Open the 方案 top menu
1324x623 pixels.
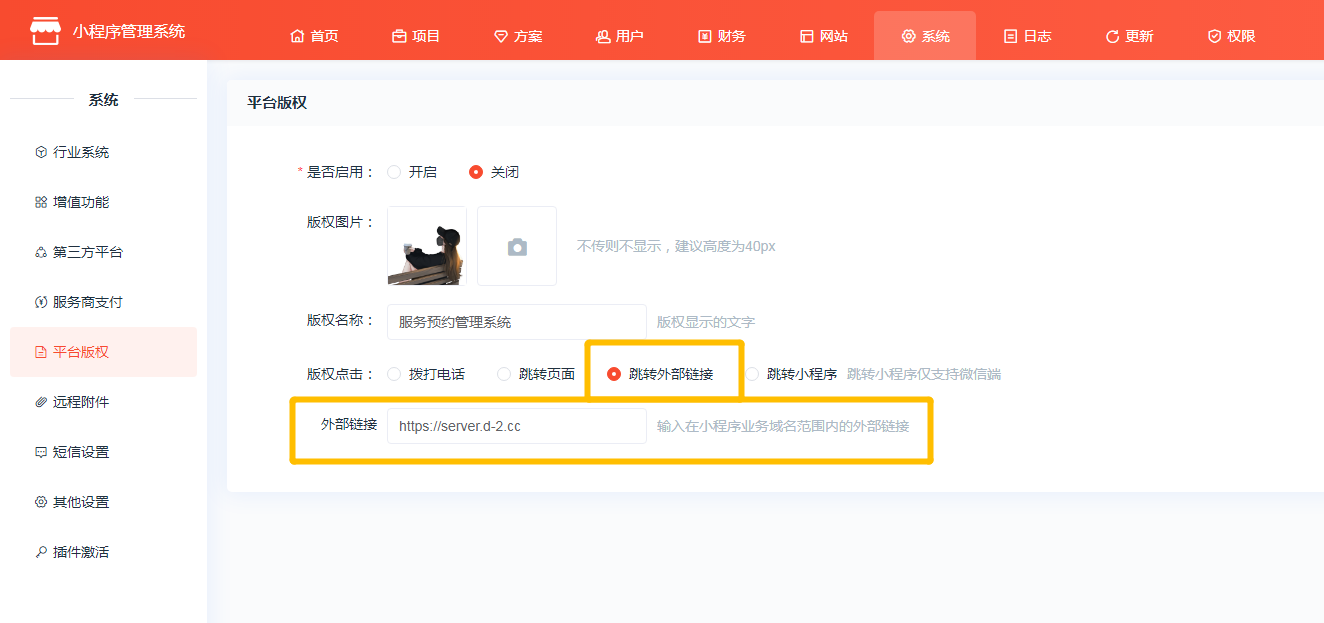pyautogui.click(x=518, y=36)
